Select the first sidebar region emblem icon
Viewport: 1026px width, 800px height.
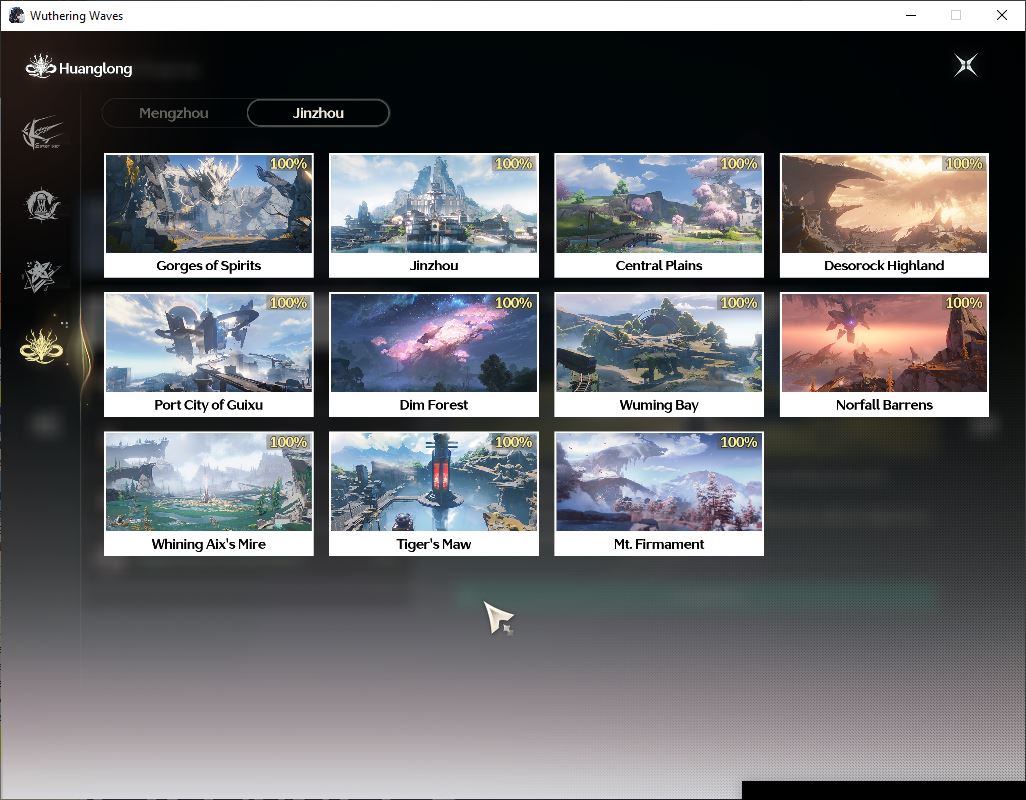(x=42, y=133)
